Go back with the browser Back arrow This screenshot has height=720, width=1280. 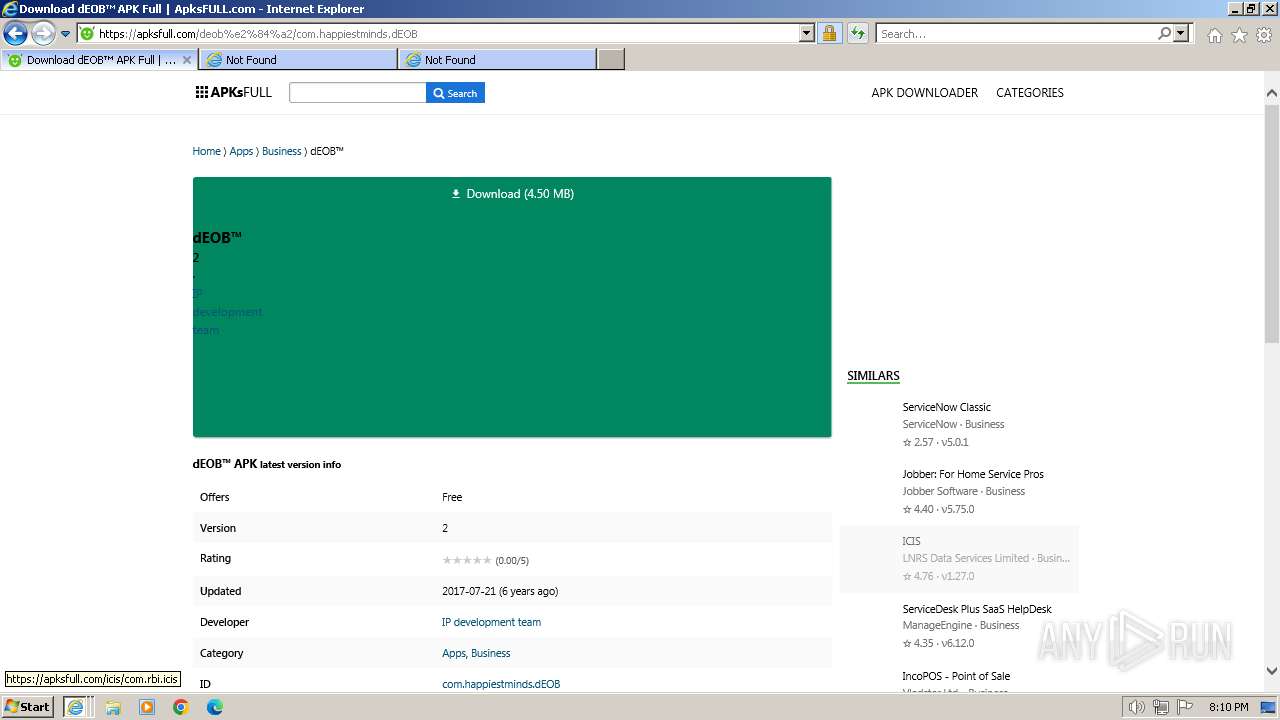[15, 33]
